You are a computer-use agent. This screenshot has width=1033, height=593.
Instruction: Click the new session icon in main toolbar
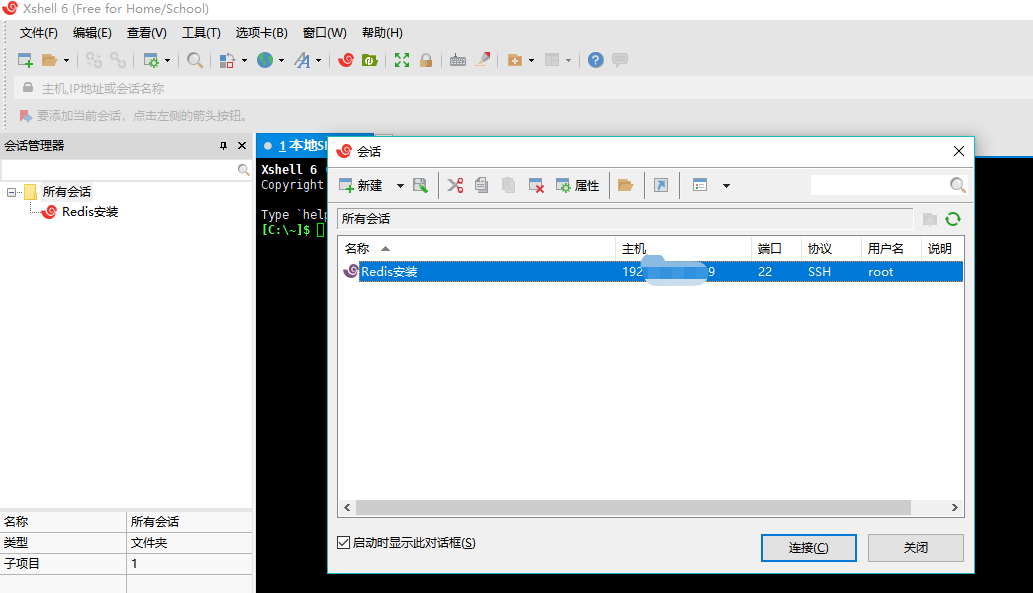tap(25, 60)
